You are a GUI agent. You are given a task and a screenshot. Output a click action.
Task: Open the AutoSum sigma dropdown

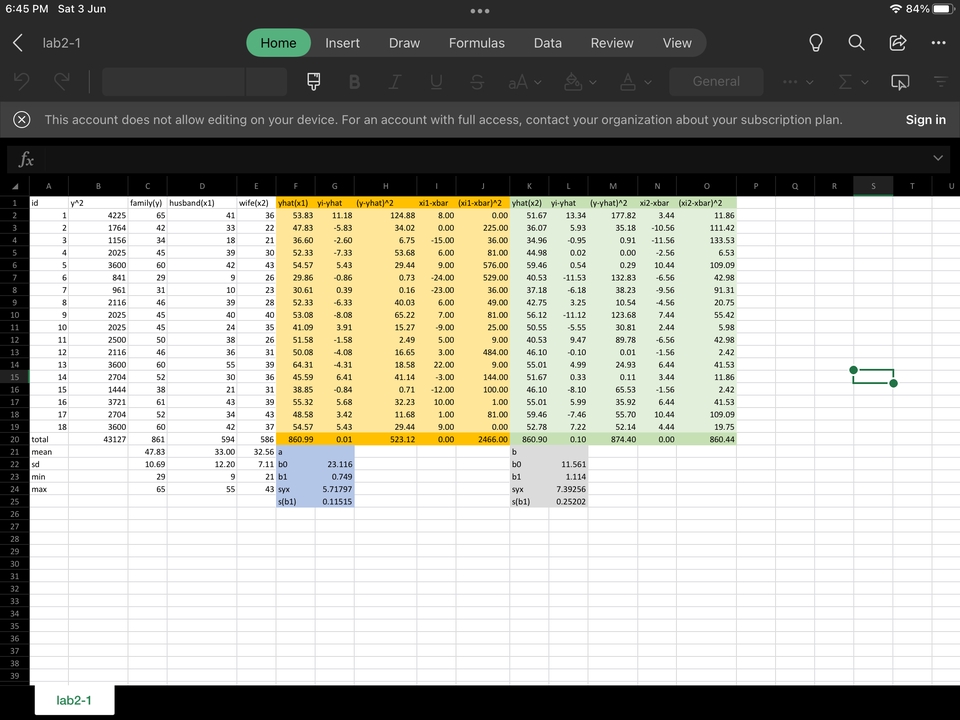[x=853, y=82]
